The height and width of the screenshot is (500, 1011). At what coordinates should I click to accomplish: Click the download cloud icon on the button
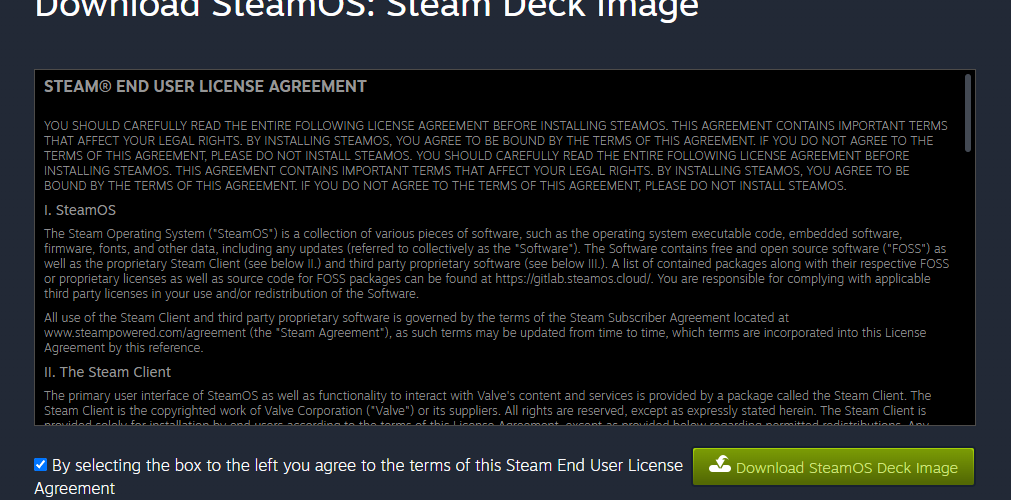[x=720, y=465]
